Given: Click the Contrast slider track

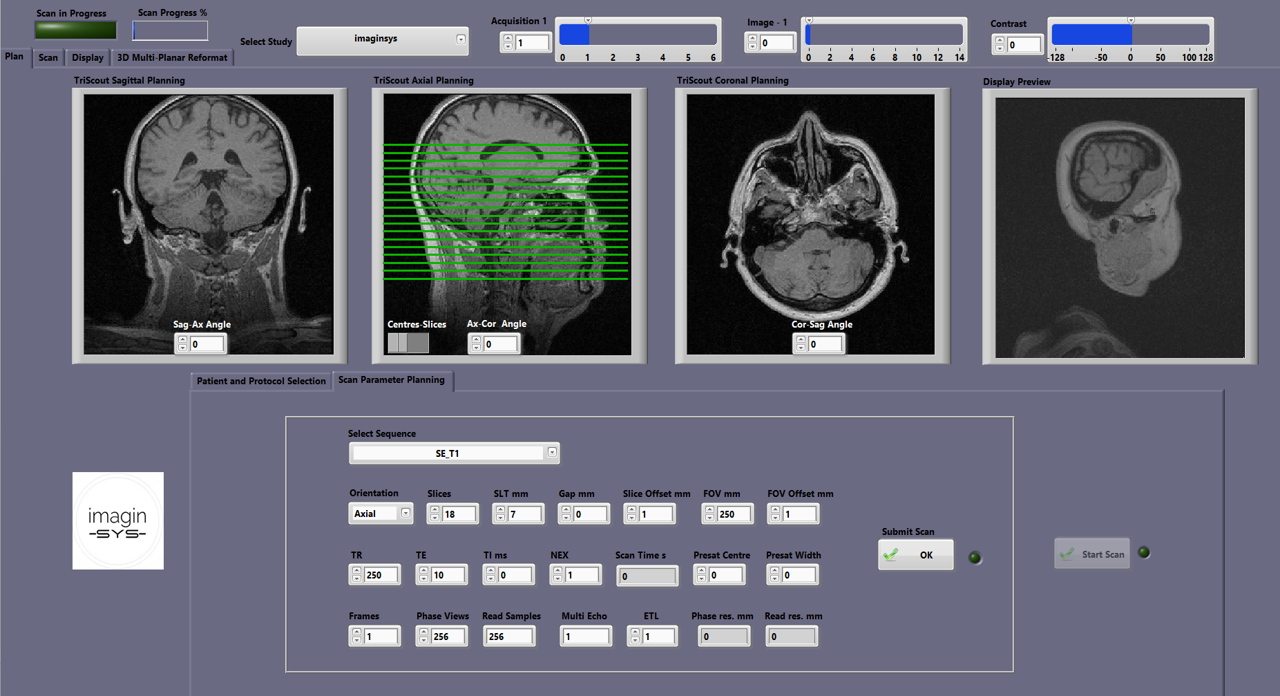Looking at the screenshot, I should click(x=1130, y=36).
